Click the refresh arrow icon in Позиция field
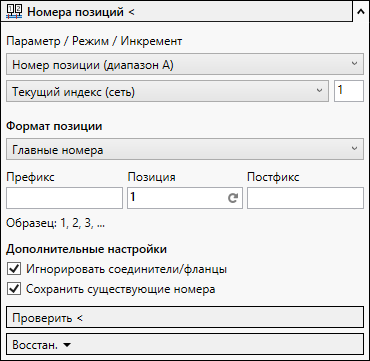The height and width of the screenshot is (361, 370). pos(233,198)
